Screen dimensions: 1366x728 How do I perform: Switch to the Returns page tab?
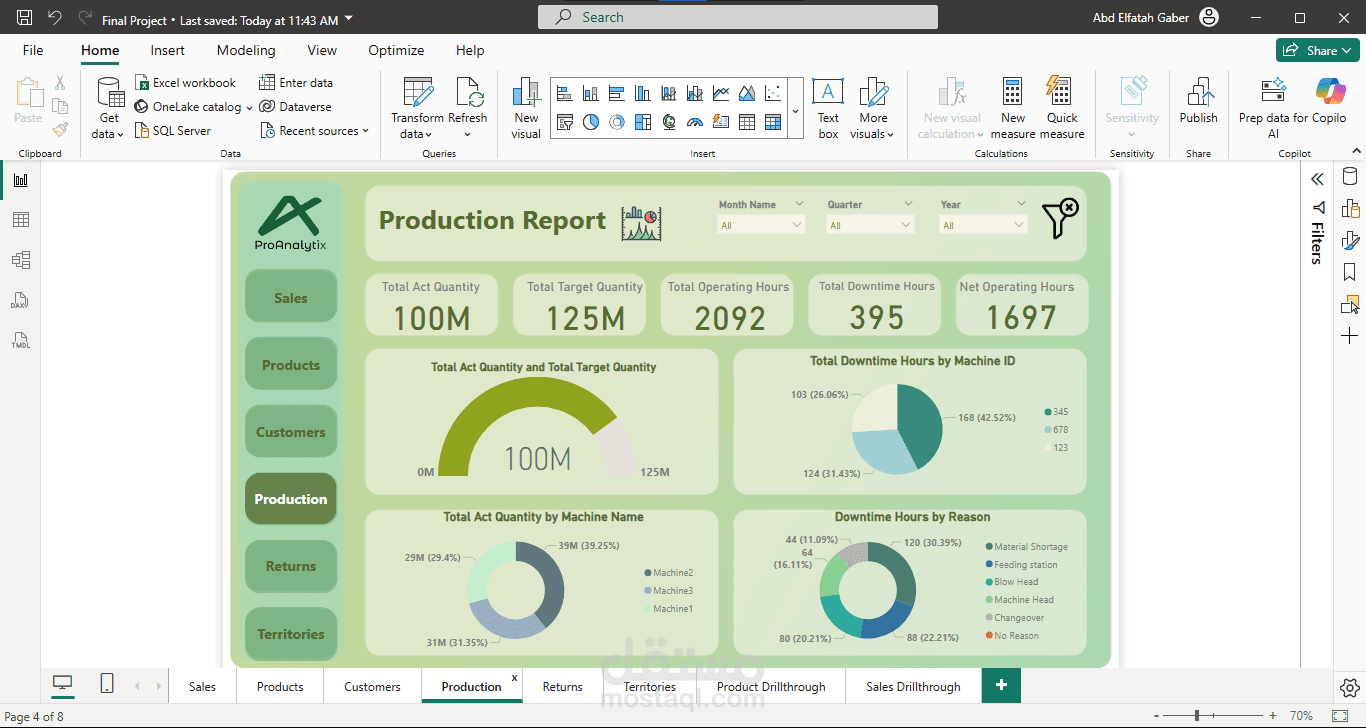pos(562,687)
